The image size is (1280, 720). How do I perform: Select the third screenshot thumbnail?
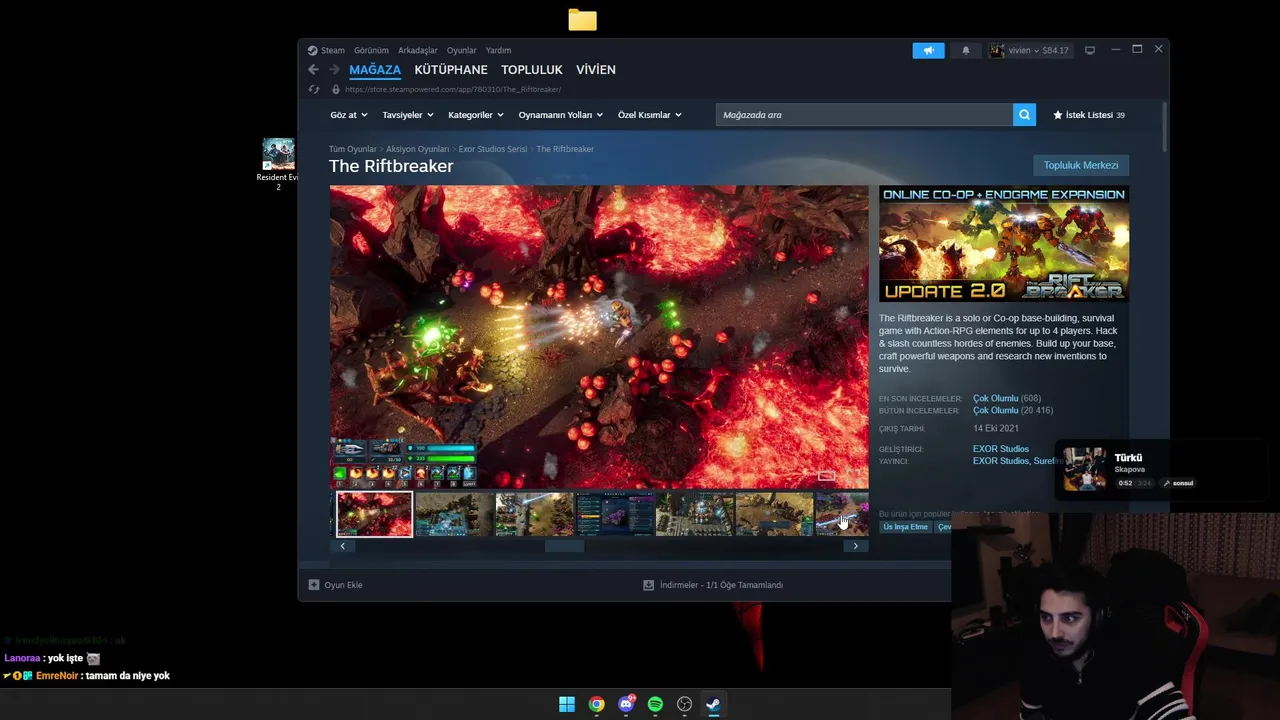[x=534, y=514]
